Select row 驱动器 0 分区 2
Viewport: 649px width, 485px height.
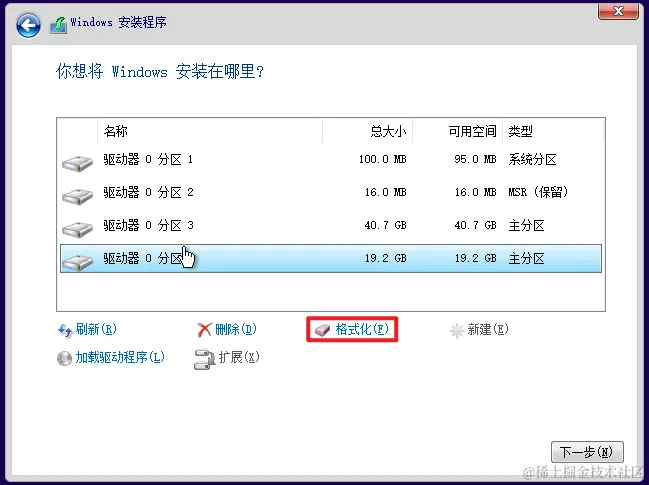point(331,192)
